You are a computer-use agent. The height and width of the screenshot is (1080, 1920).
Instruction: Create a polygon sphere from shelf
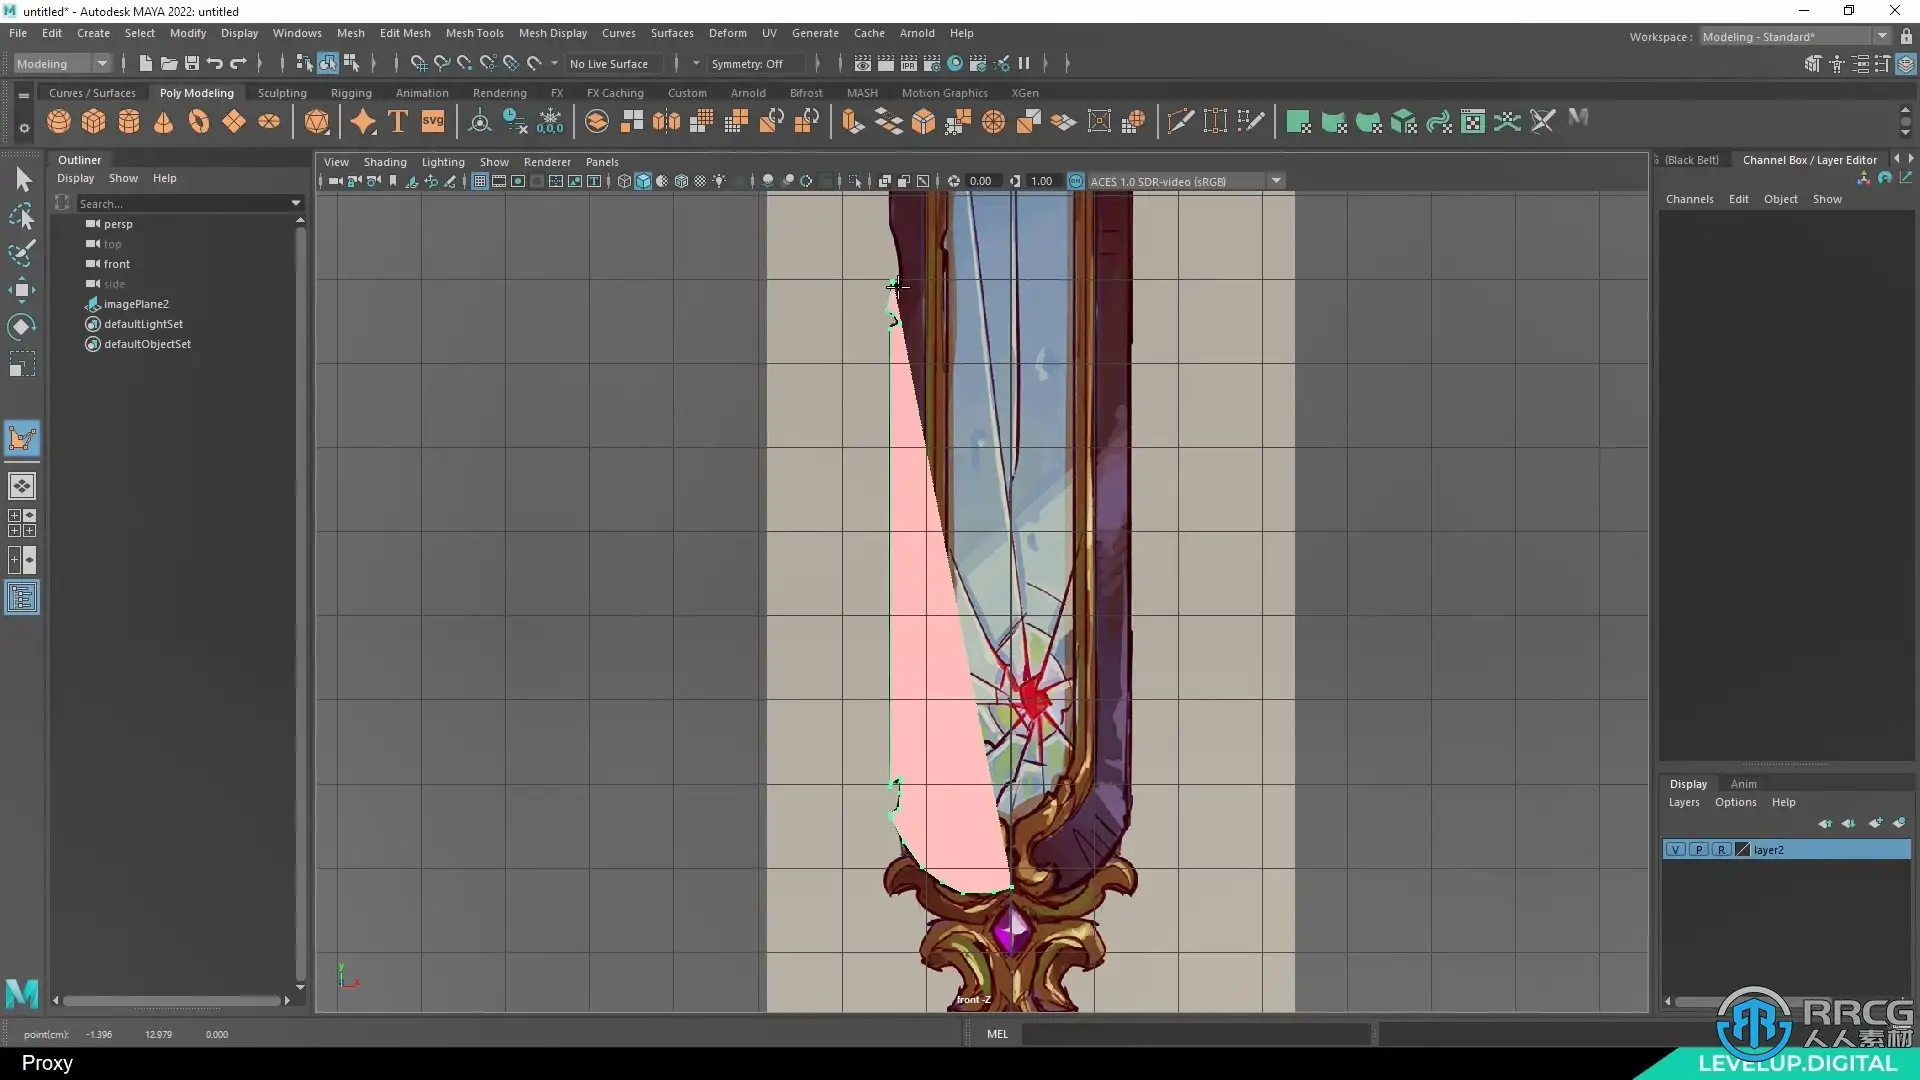59,122
